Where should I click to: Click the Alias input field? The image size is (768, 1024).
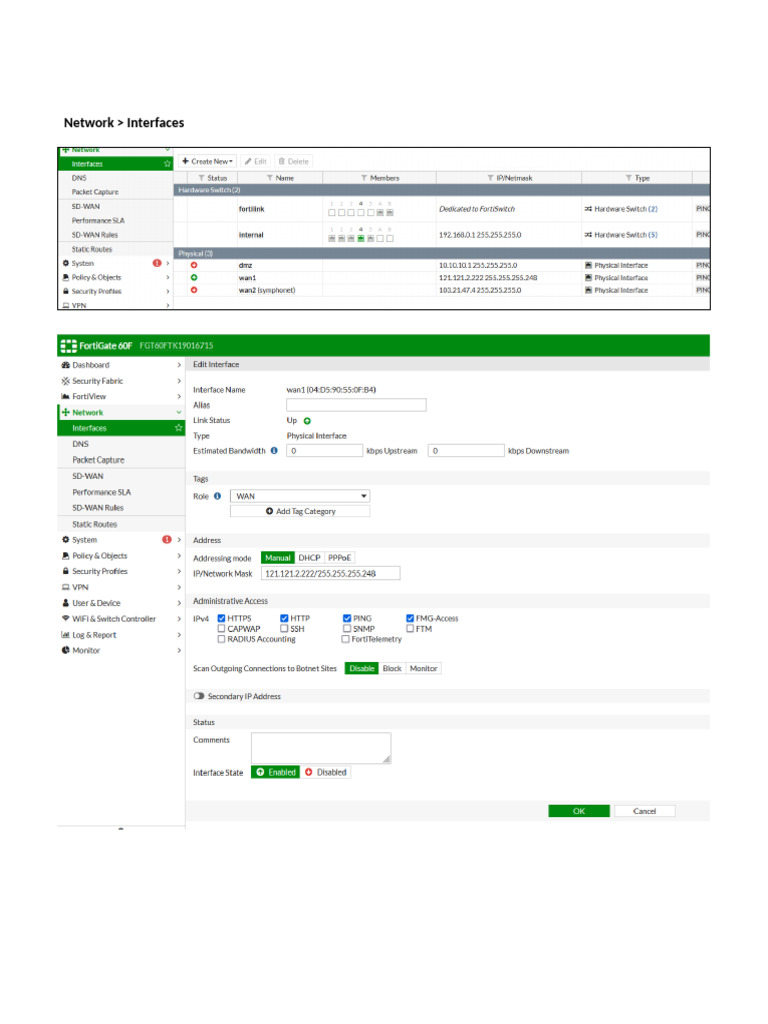point(356,405)
